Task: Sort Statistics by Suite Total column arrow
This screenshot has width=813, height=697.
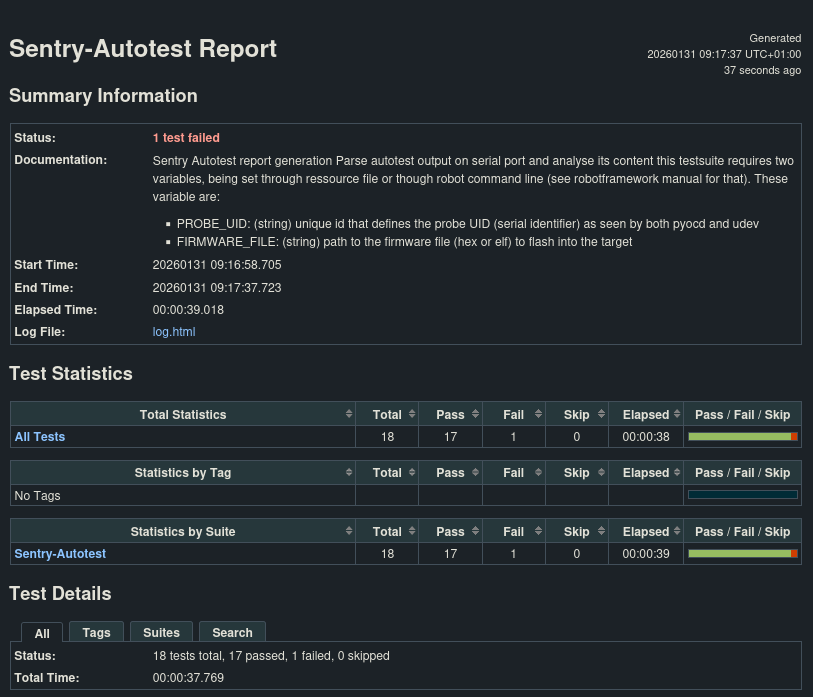Action: [x=412, y=531]
